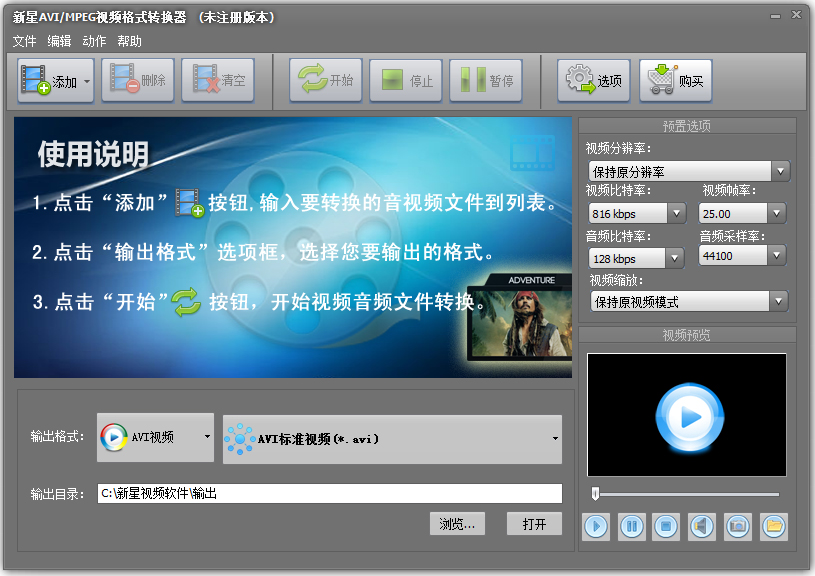Click the snapshot camera icon under preview
The image size is (815, 576).
(736, 526)
